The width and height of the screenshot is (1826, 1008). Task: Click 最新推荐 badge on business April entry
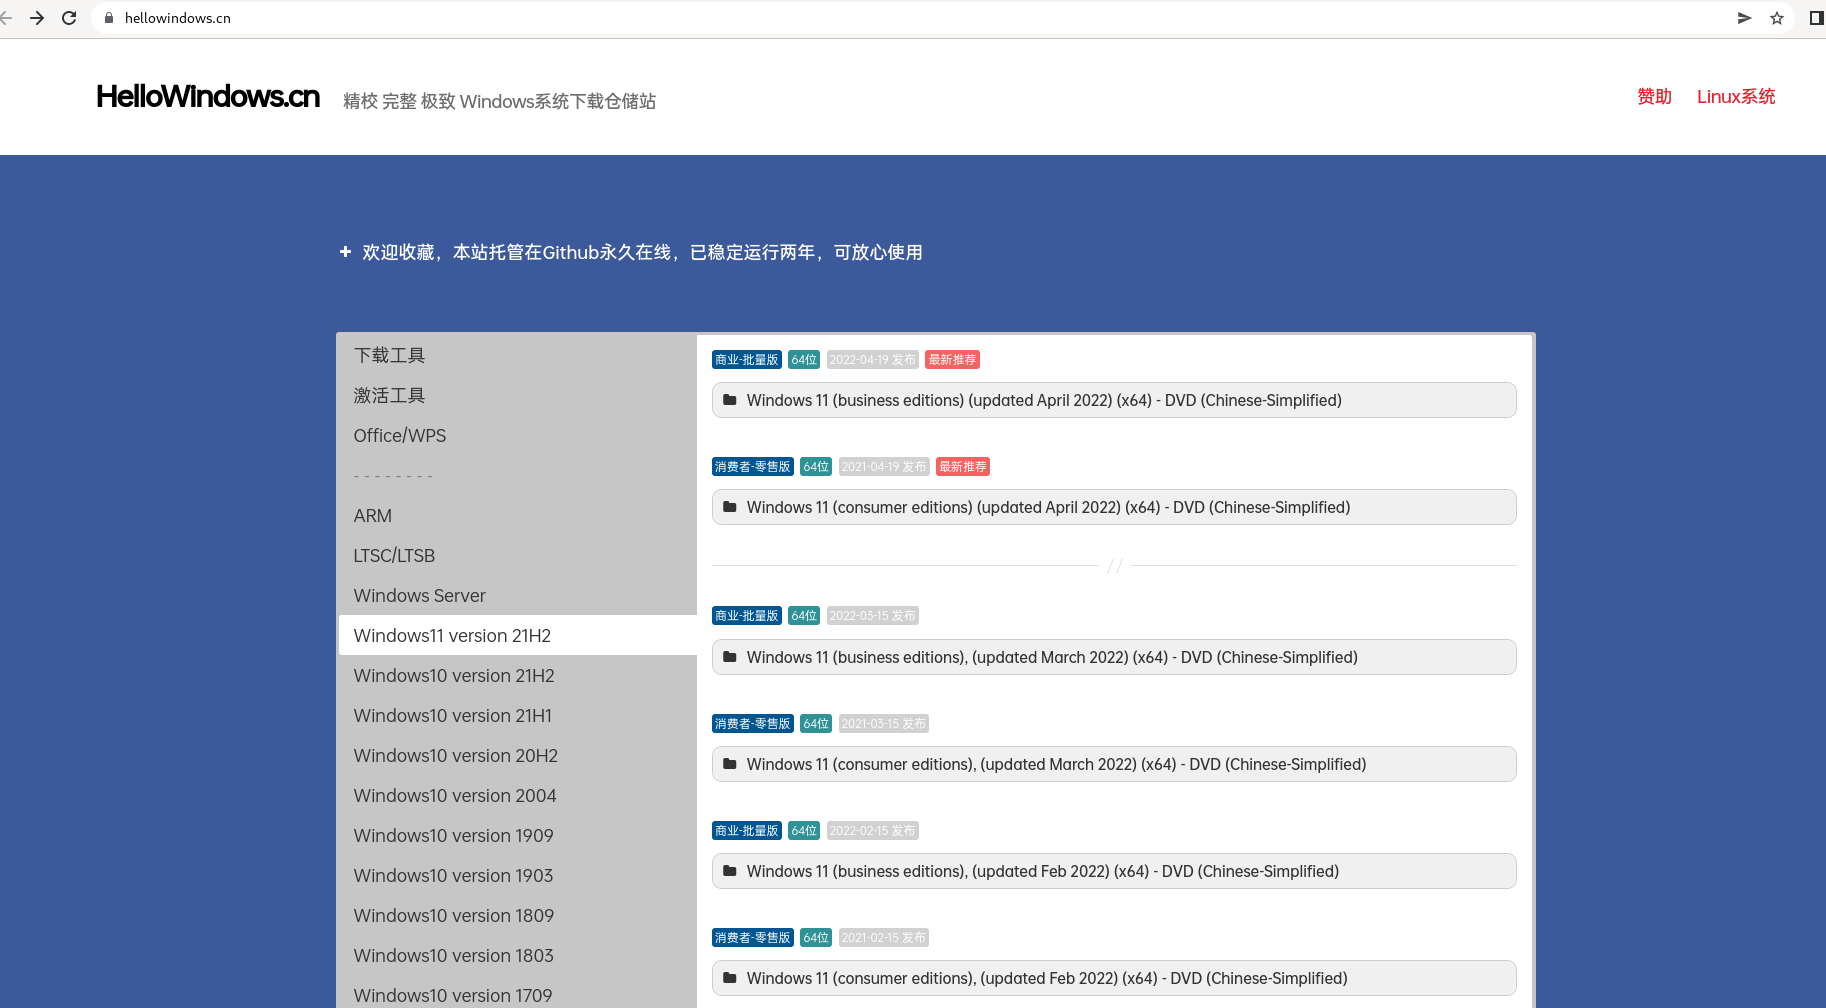tap(952, 359)
